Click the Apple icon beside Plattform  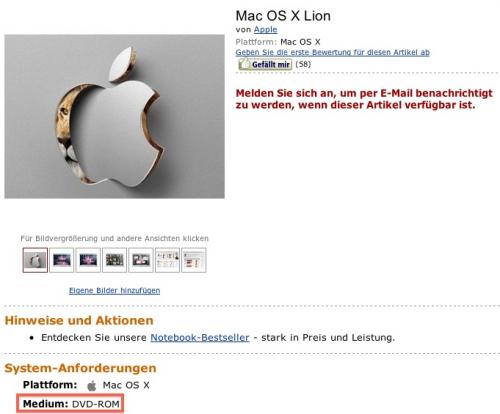coord(92,386)
